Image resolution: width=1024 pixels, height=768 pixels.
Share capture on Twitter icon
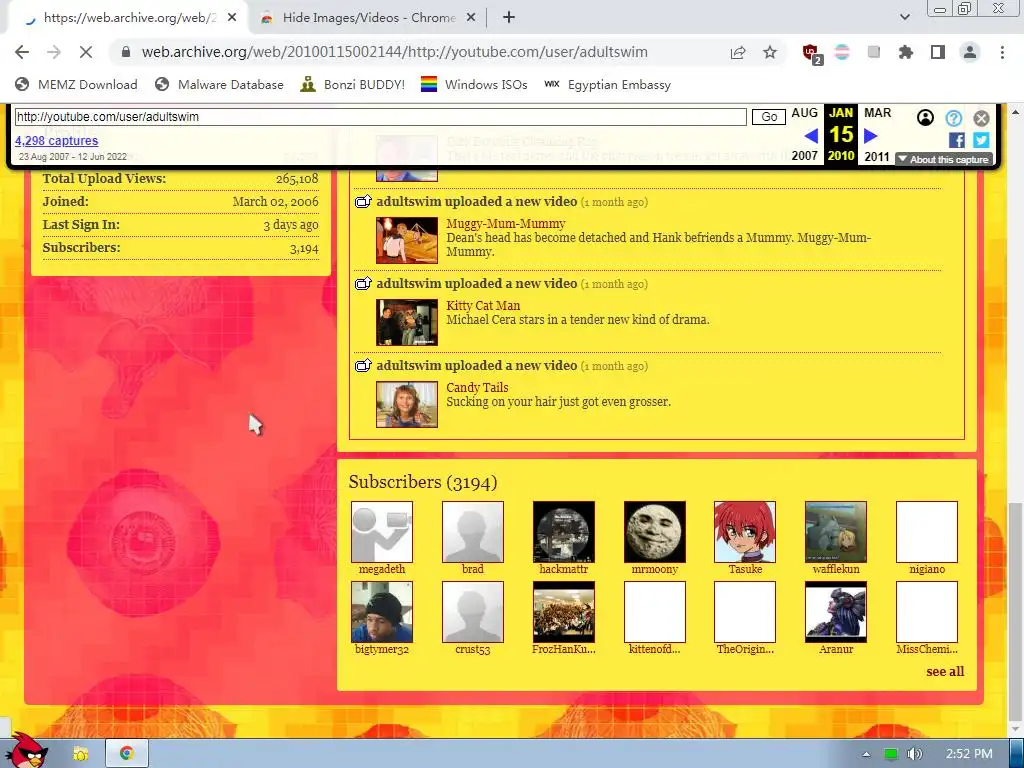pyautogui.click(x=981, y=140)
